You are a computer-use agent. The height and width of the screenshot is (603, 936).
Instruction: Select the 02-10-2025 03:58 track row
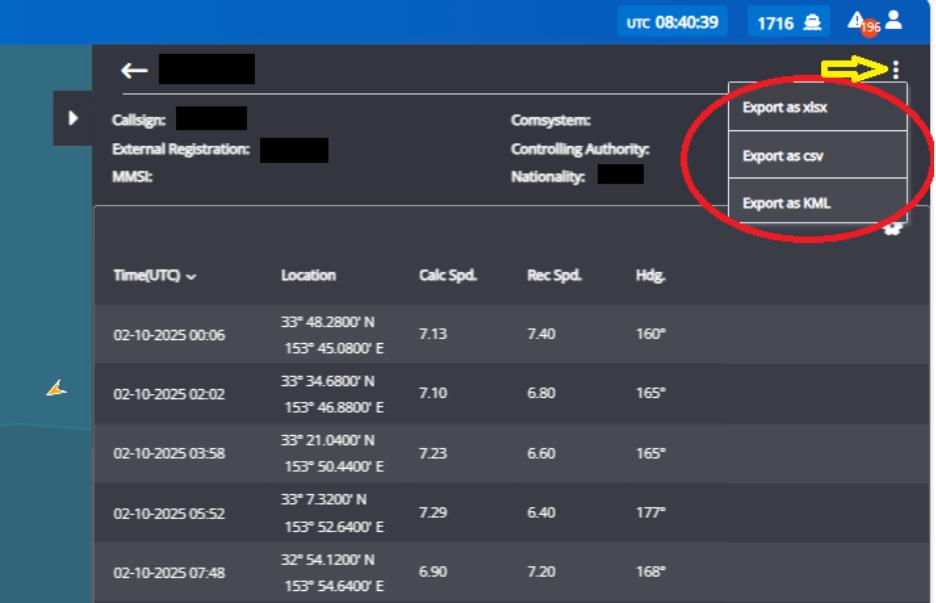coord(400,453)
